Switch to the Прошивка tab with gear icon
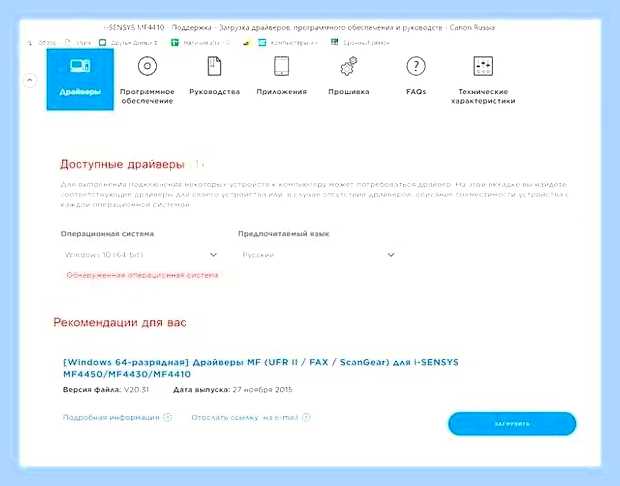The width and height of the screenshot is (620, 486). coord(349,76)
